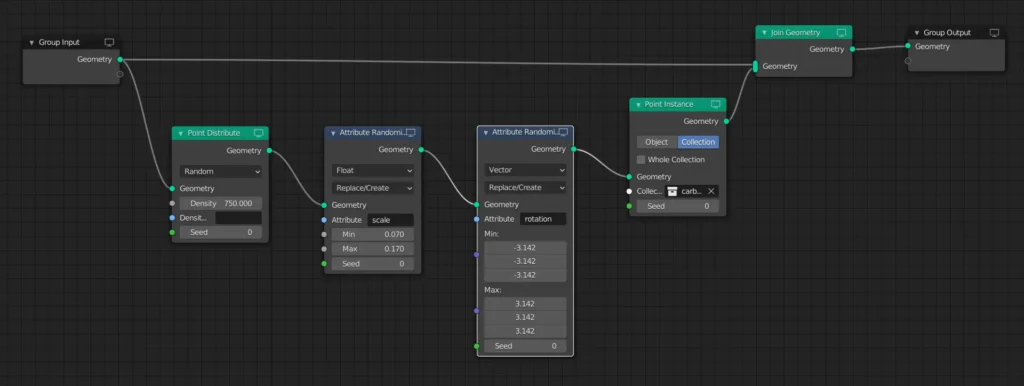1024x386 pixels.
Task: Collapse the Point Distribute node
Action: [181, 133]
